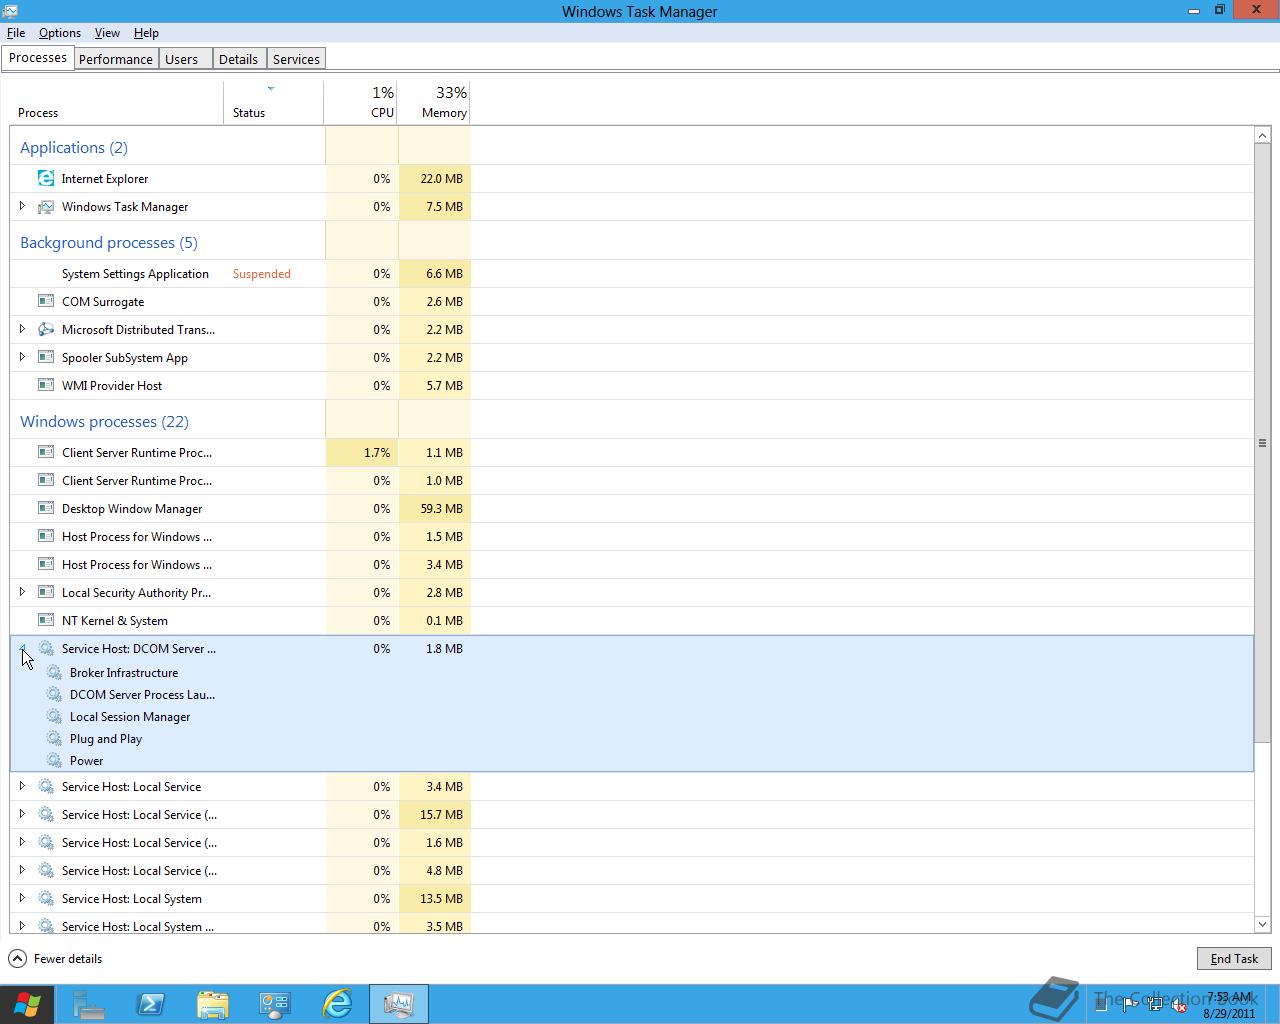Viewport: 1280px width, 1024px height.
Task: Click the Windows processes (22) heading
Action: [104, 421]
